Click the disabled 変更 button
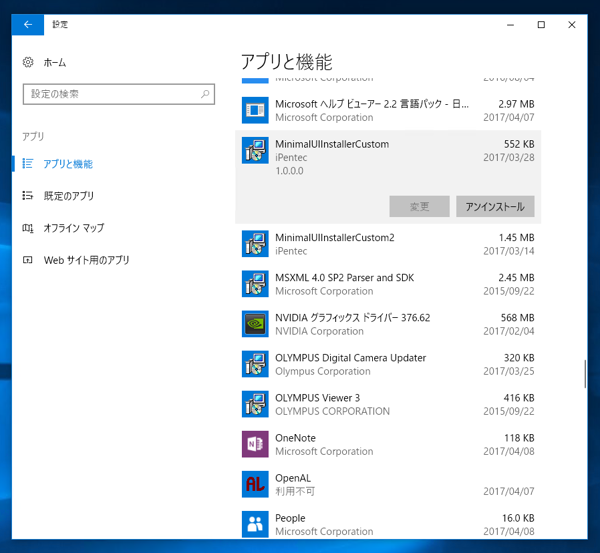The image size is (600, 553). [x=419, y=207]
